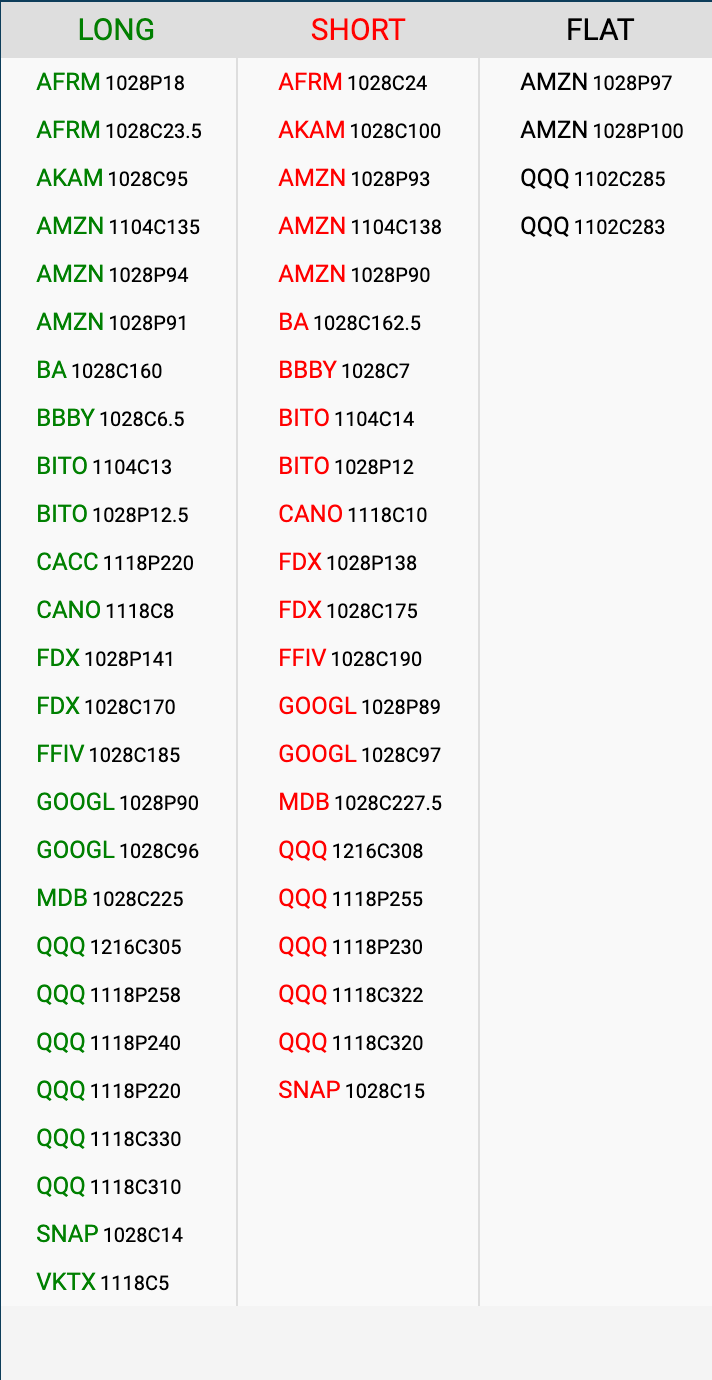Select AMZN 1104C135 long position

coord(118,227)
